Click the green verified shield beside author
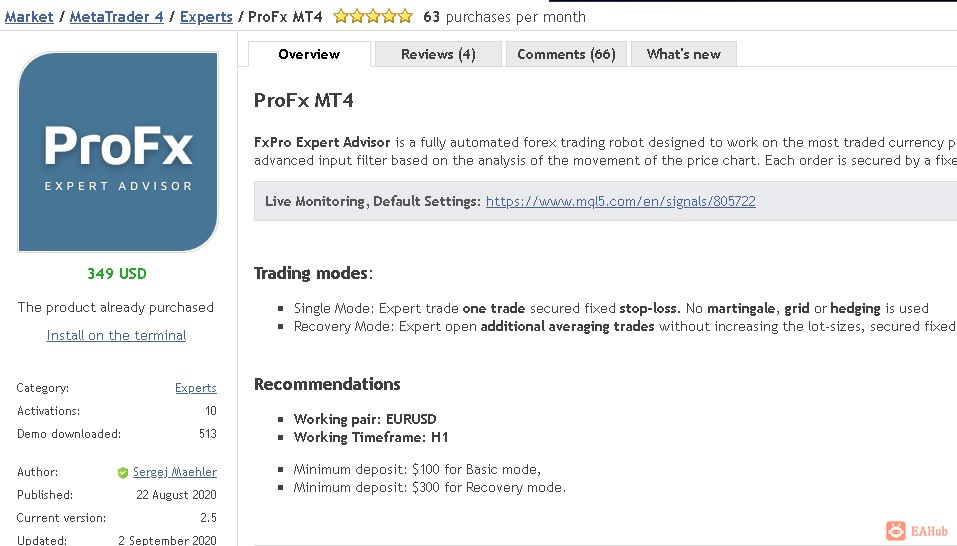This screenshot has height=546, width=957. 123,472
